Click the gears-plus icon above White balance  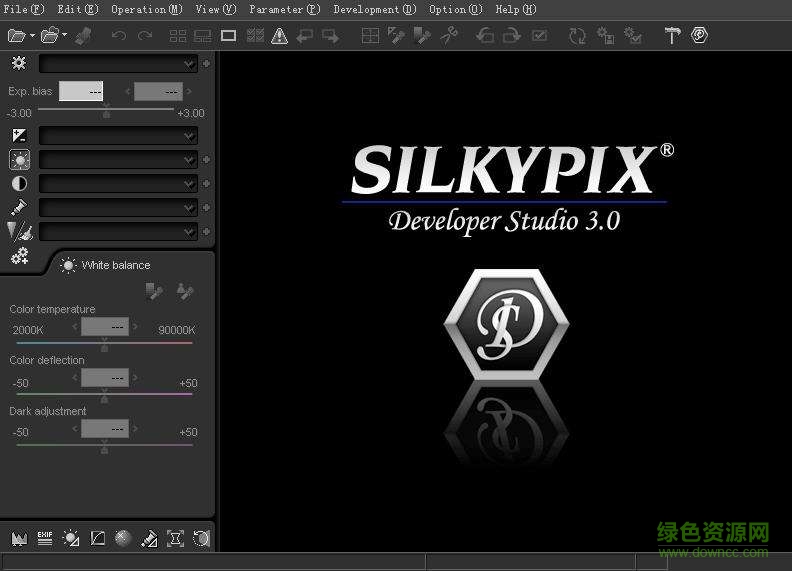point(19,257)
